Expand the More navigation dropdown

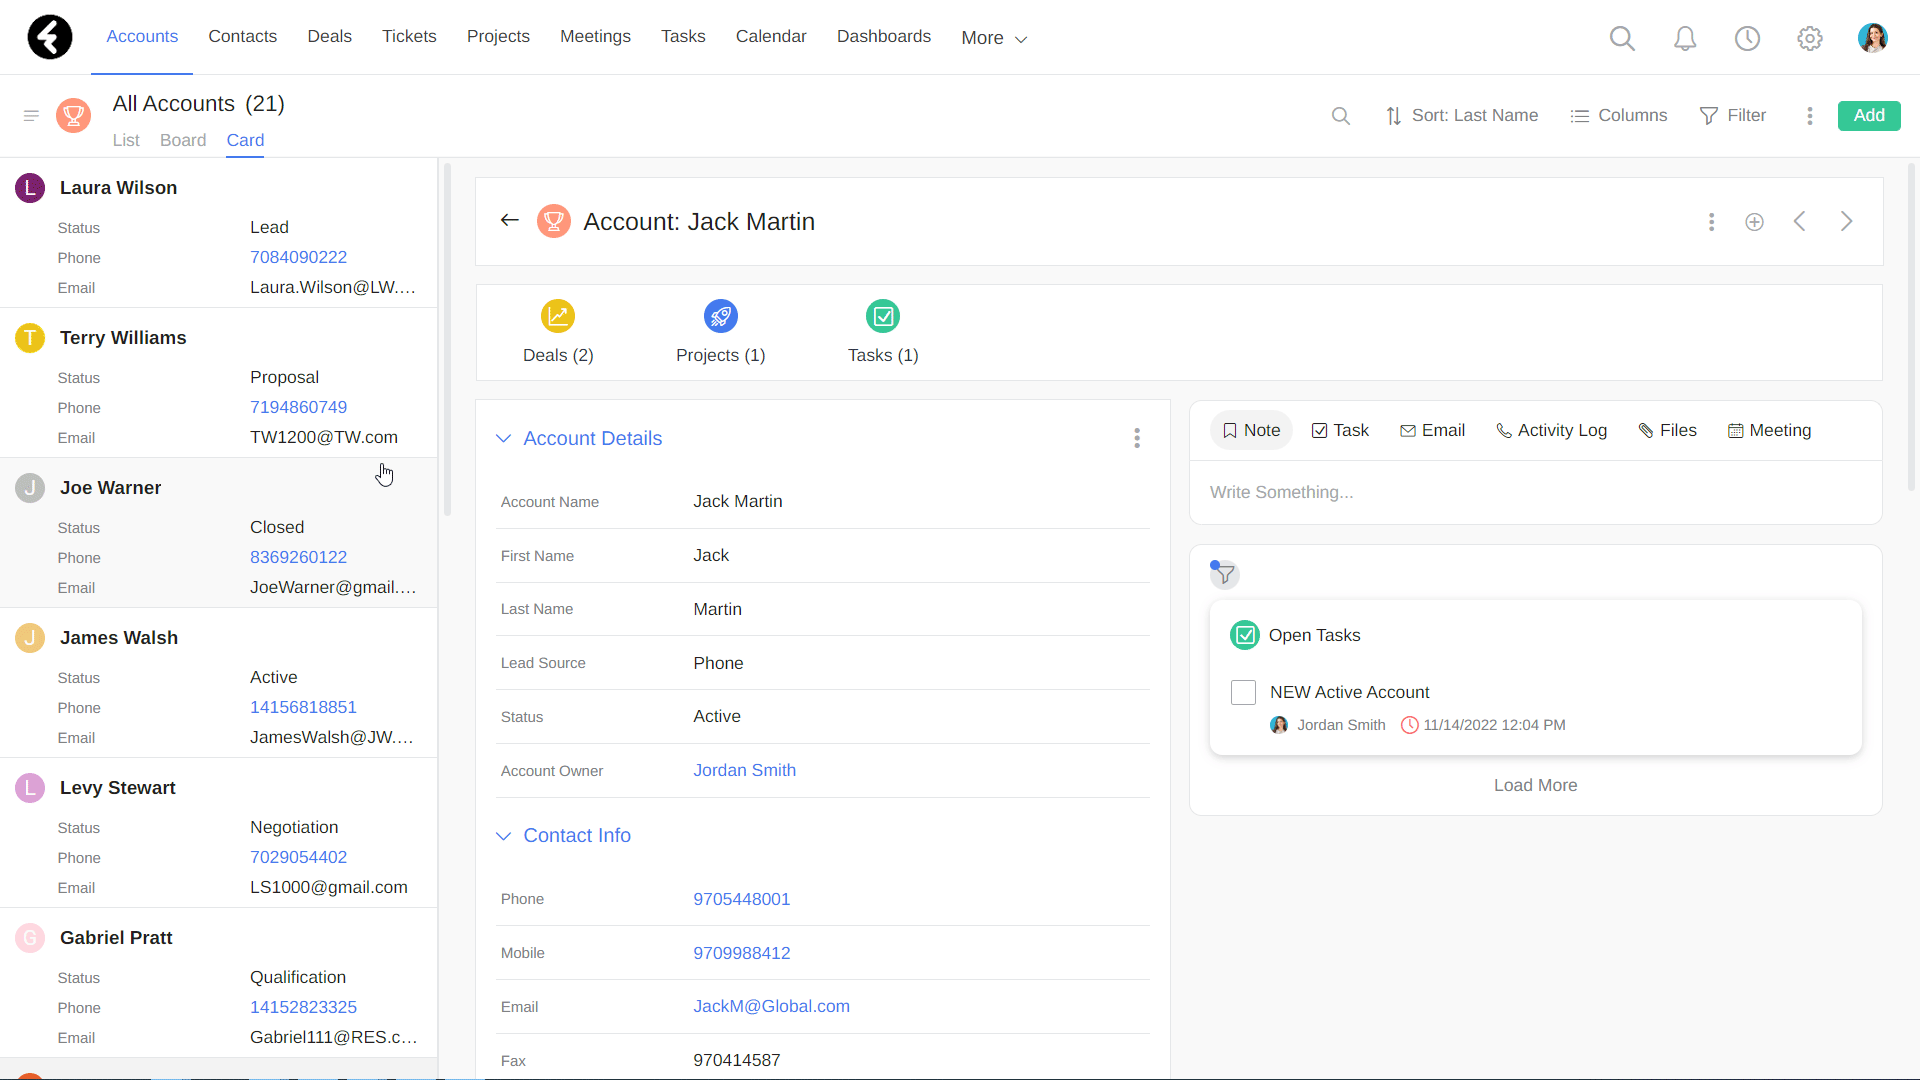(994, 38)
